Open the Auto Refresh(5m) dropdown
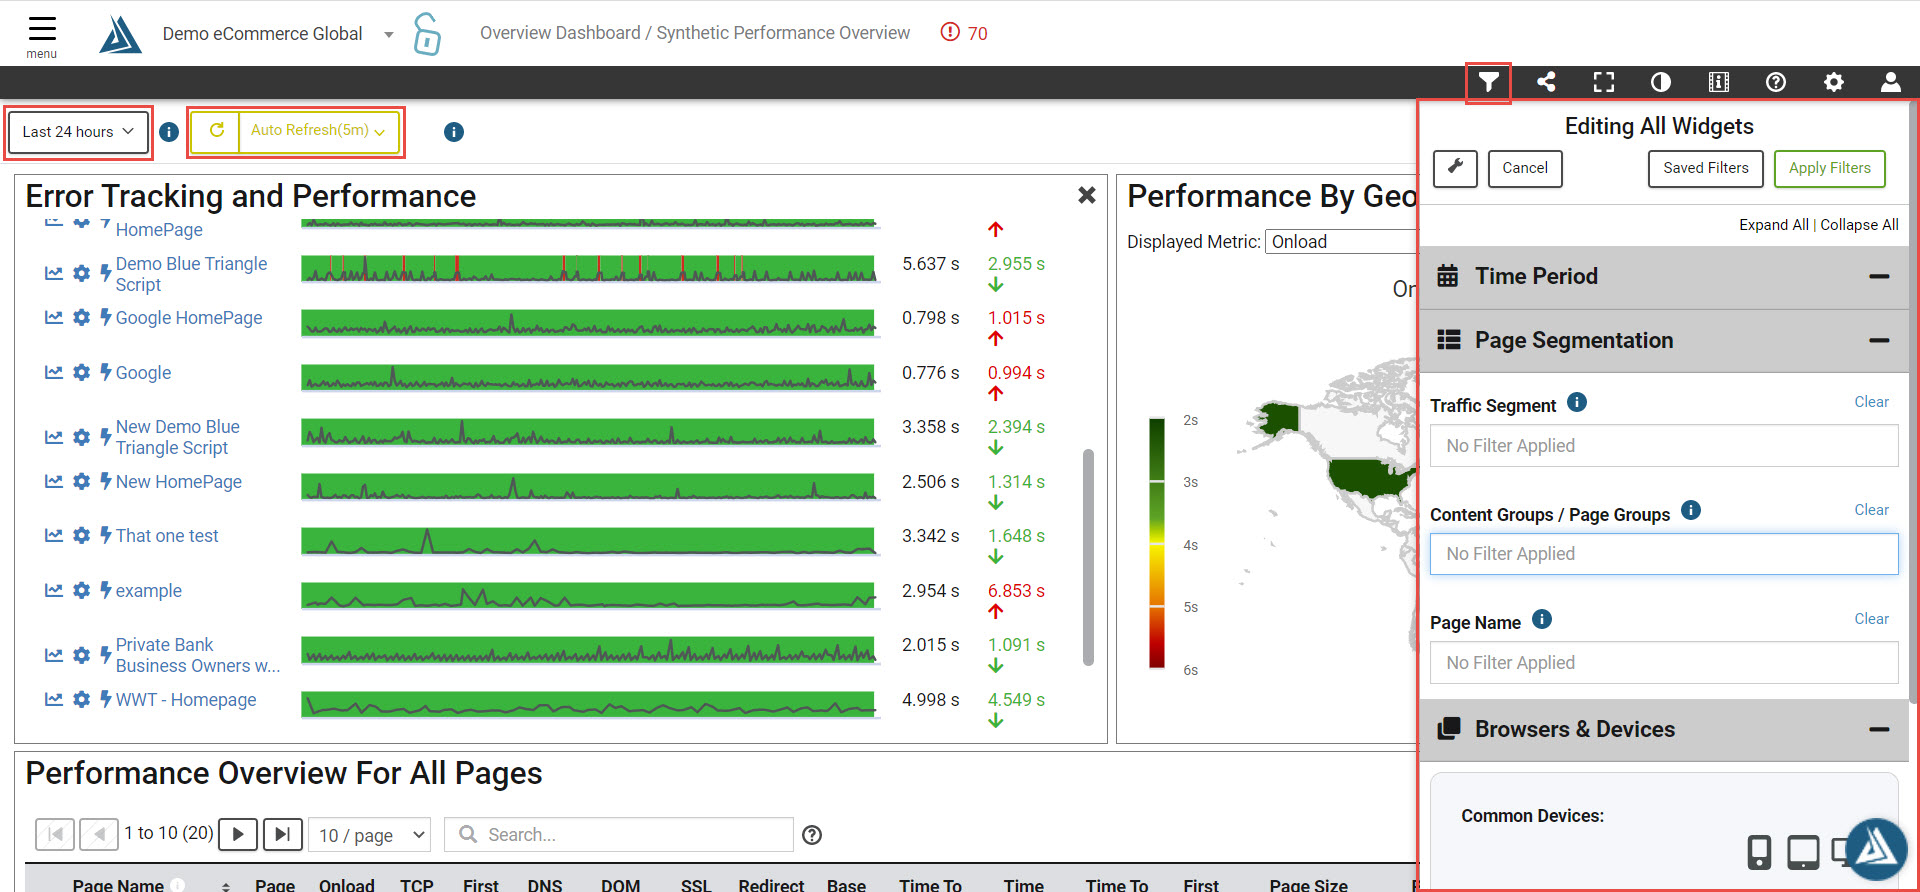The image size is (1920, 892). point(318,131)
